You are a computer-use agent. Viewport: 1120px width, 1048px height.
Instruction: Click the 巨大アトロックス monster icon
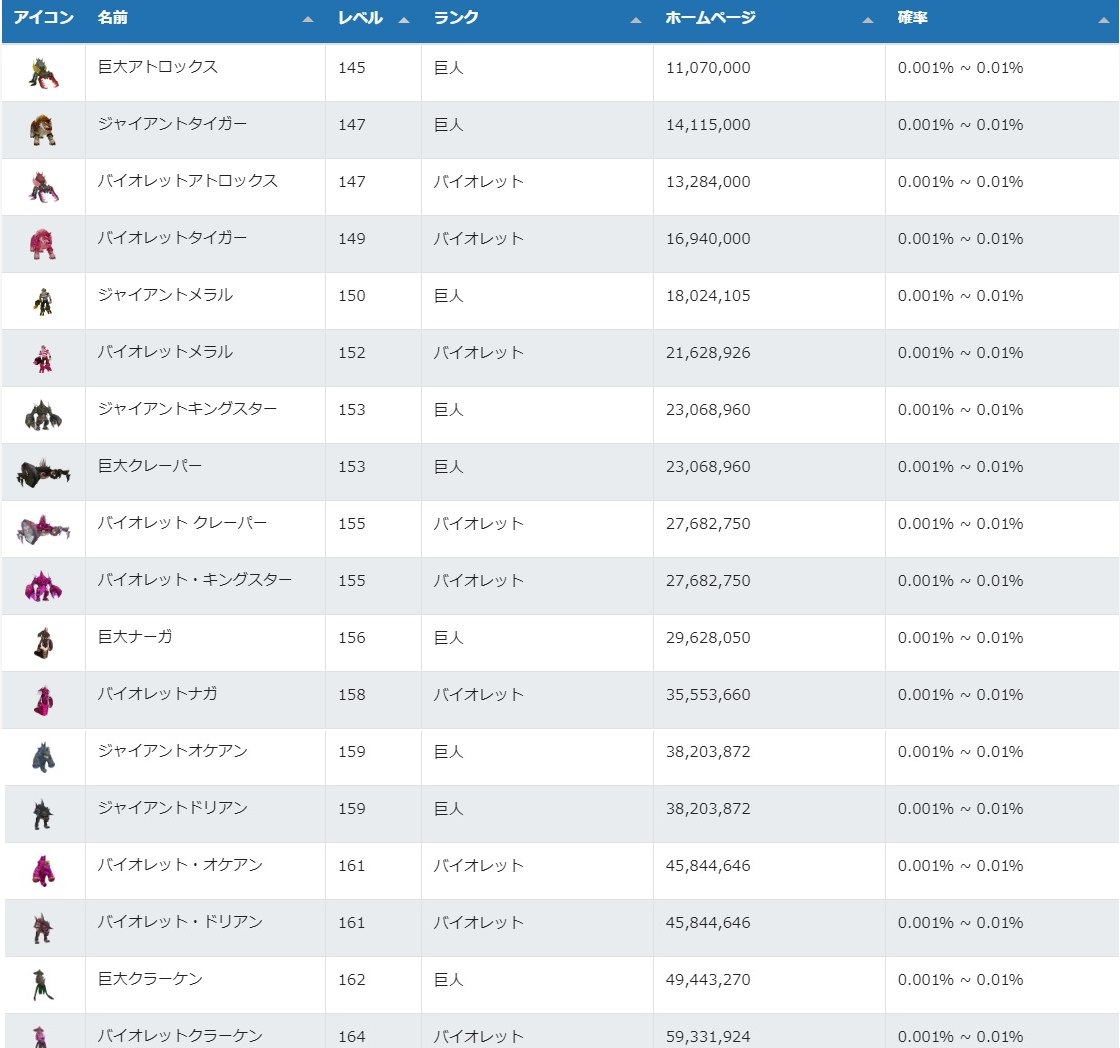(43, 73)
